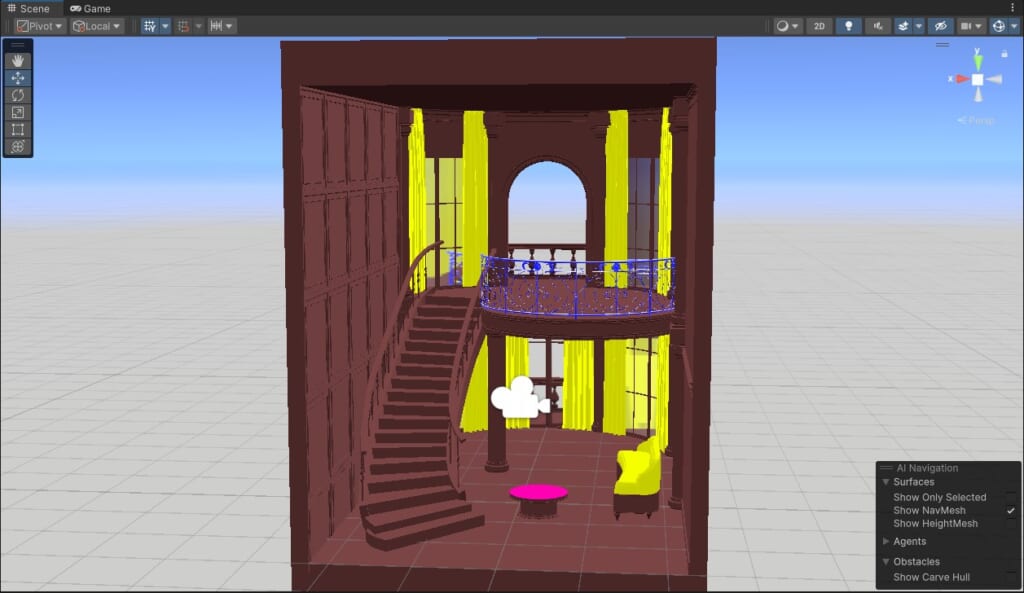Select the yellow sofa object
This screenshot has width=1024, height=593.
pyautogui.click(x=639, y=470)
